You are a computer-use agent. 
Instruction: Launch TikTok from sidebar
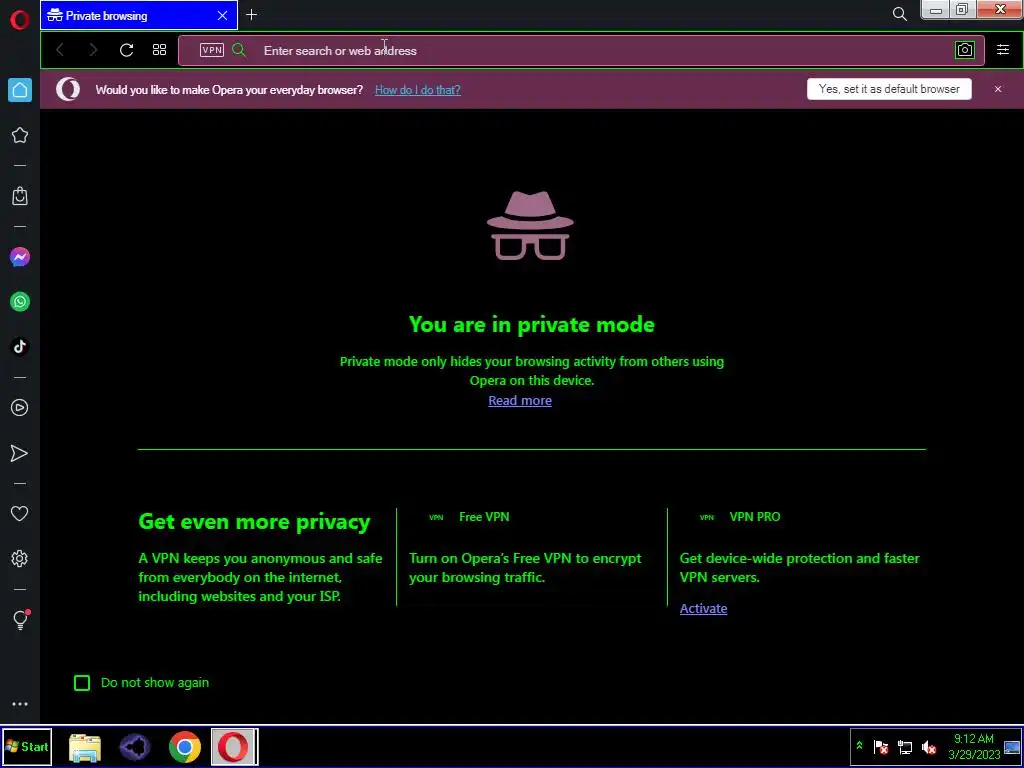[20, 346]
